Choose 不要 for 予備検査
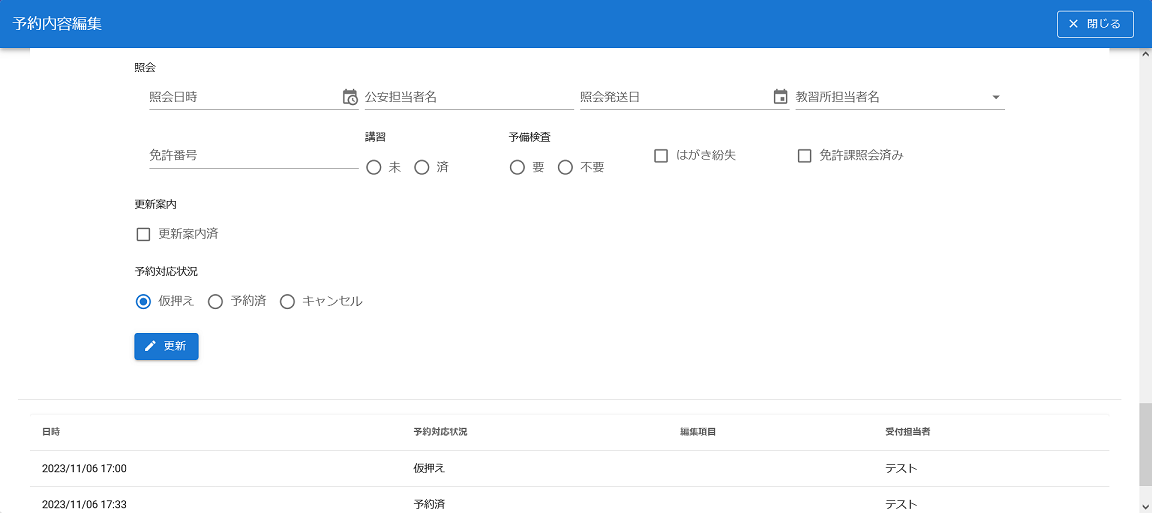 tap(565, 168)
